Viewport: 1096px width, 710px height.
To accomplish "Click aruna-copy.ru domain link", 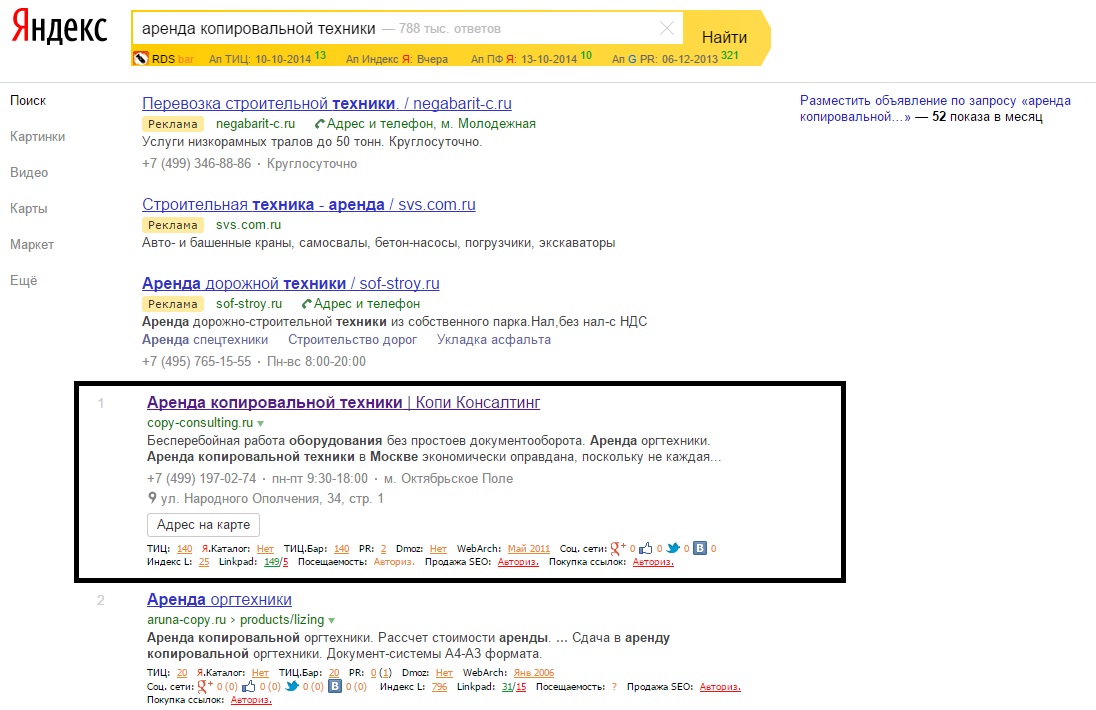I will (187, 620).
